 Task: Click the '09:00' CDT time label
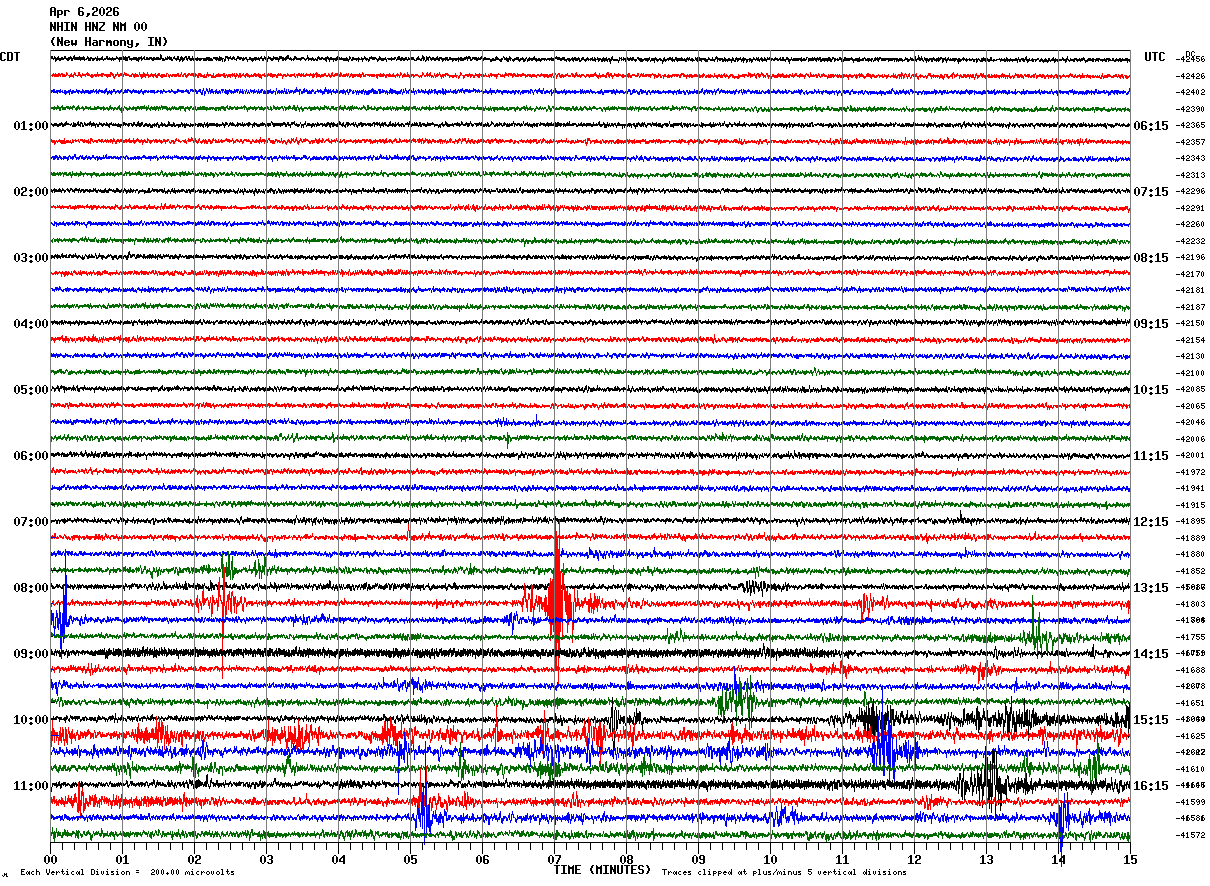click(x=31, y=654)
